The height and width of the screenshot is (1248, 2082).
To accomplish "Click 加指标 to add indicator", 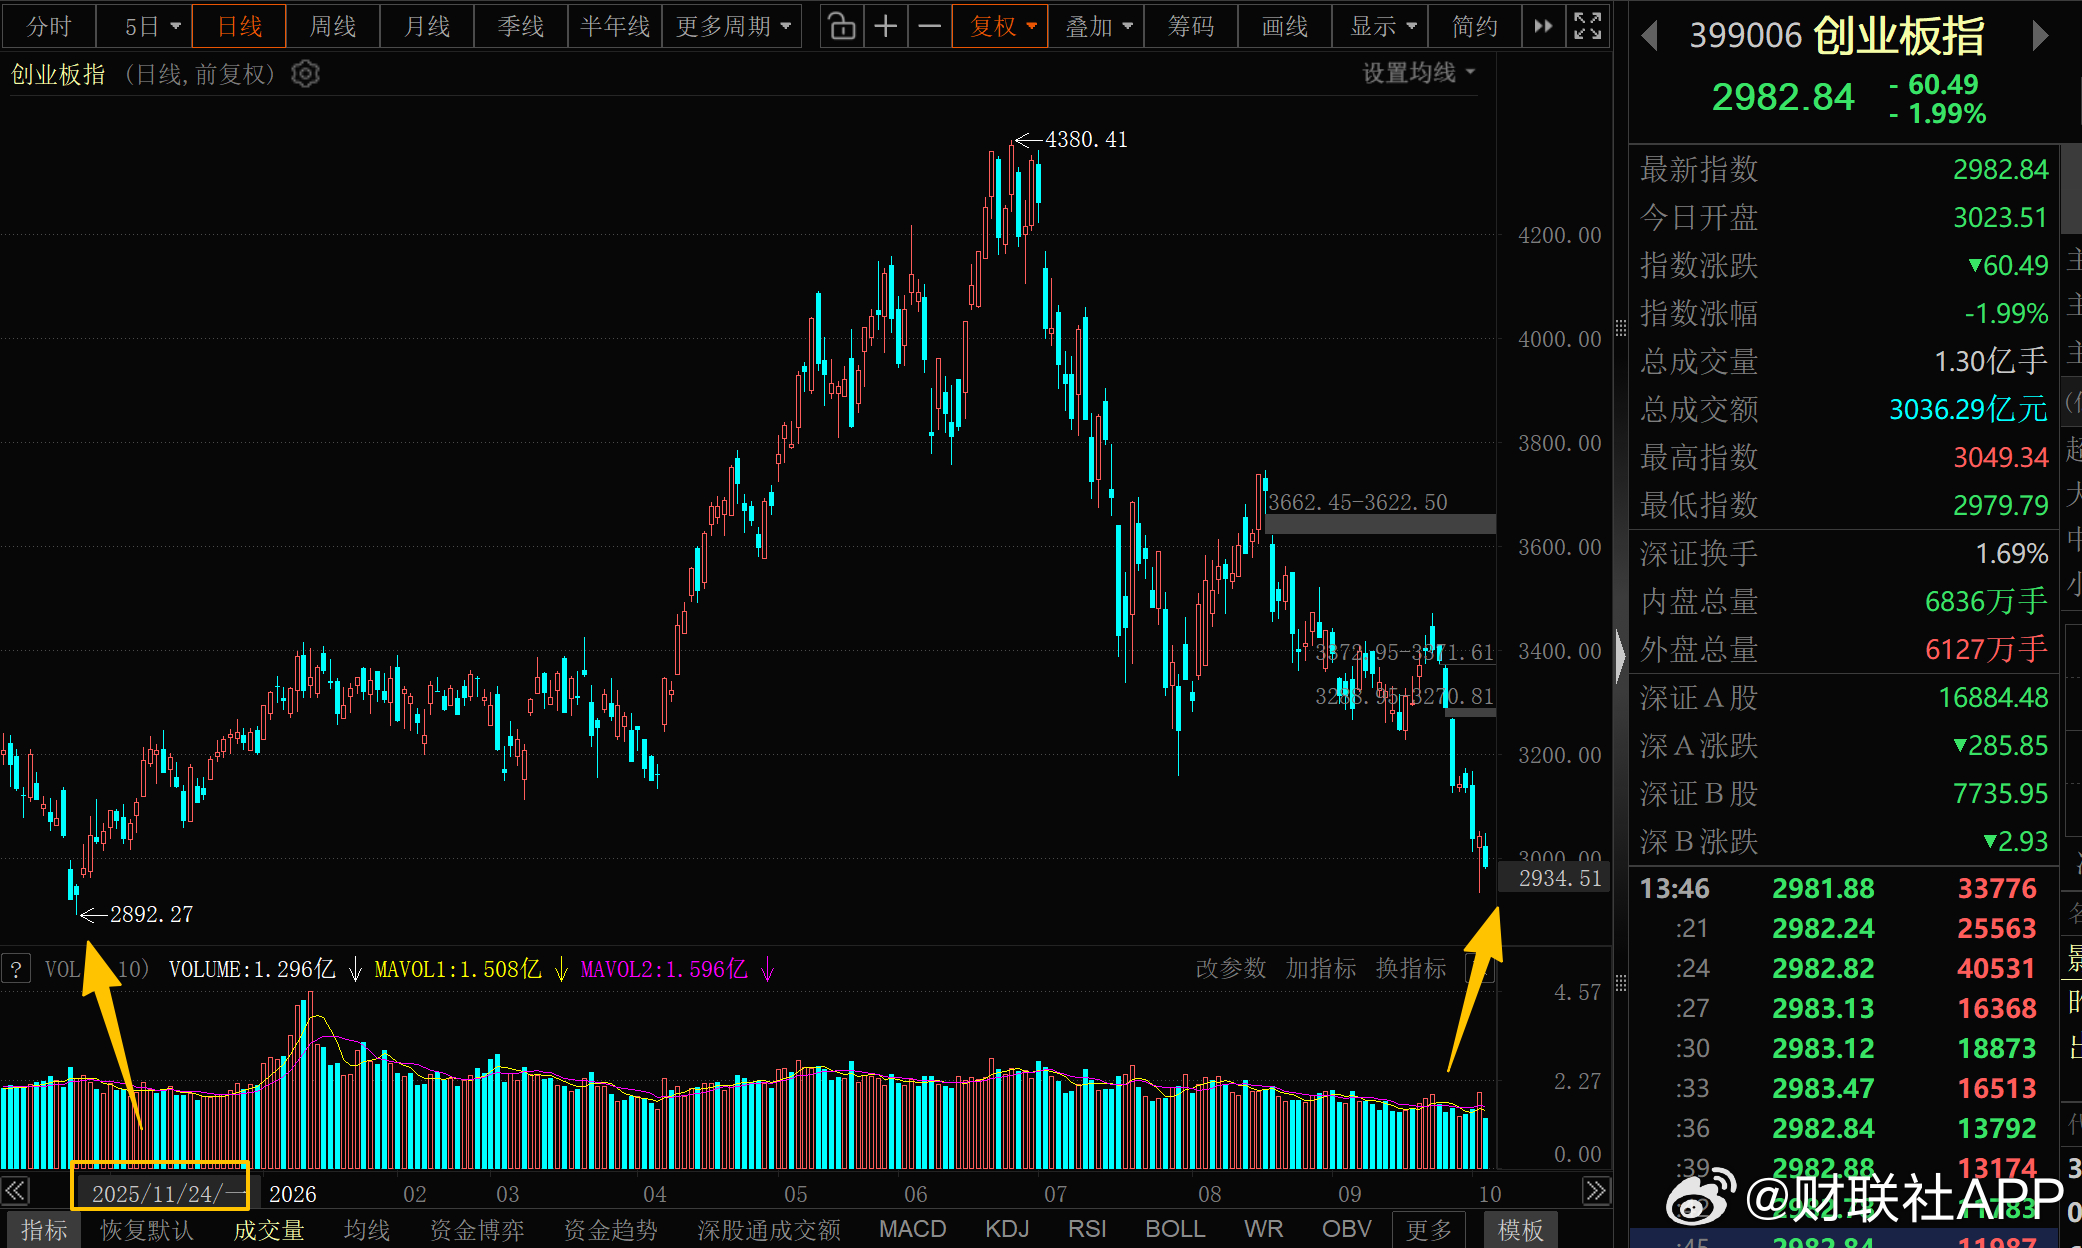I will (x=1321, y=969).
